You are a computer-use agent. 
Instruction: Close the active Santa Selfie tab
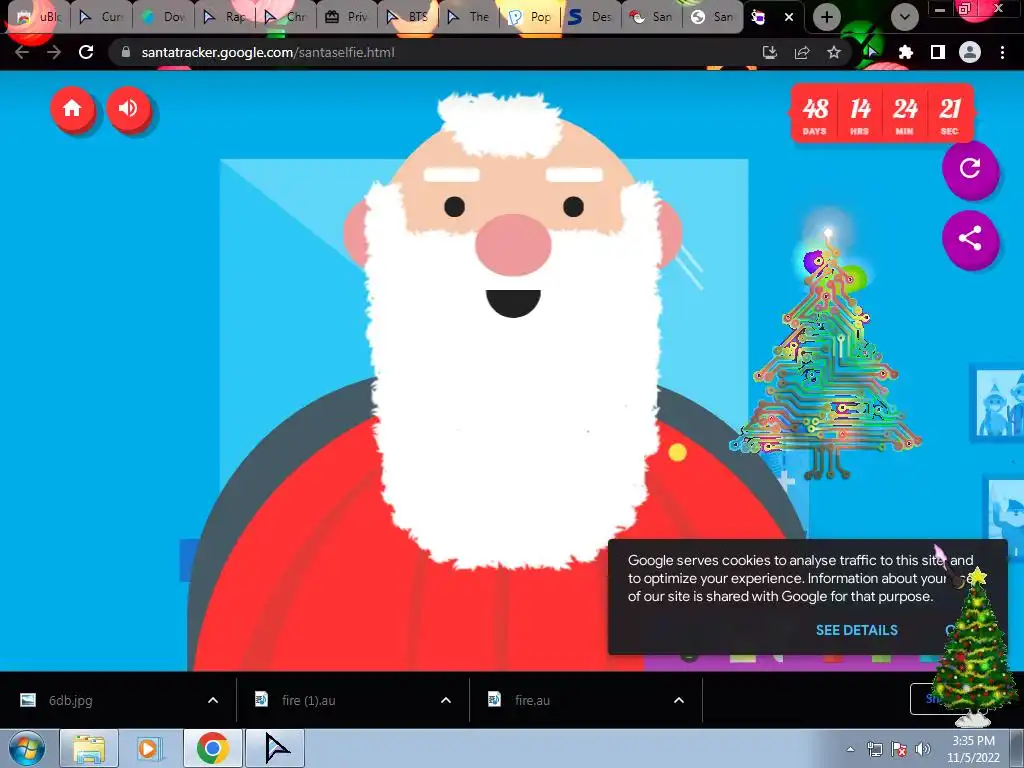pos(789,17)
